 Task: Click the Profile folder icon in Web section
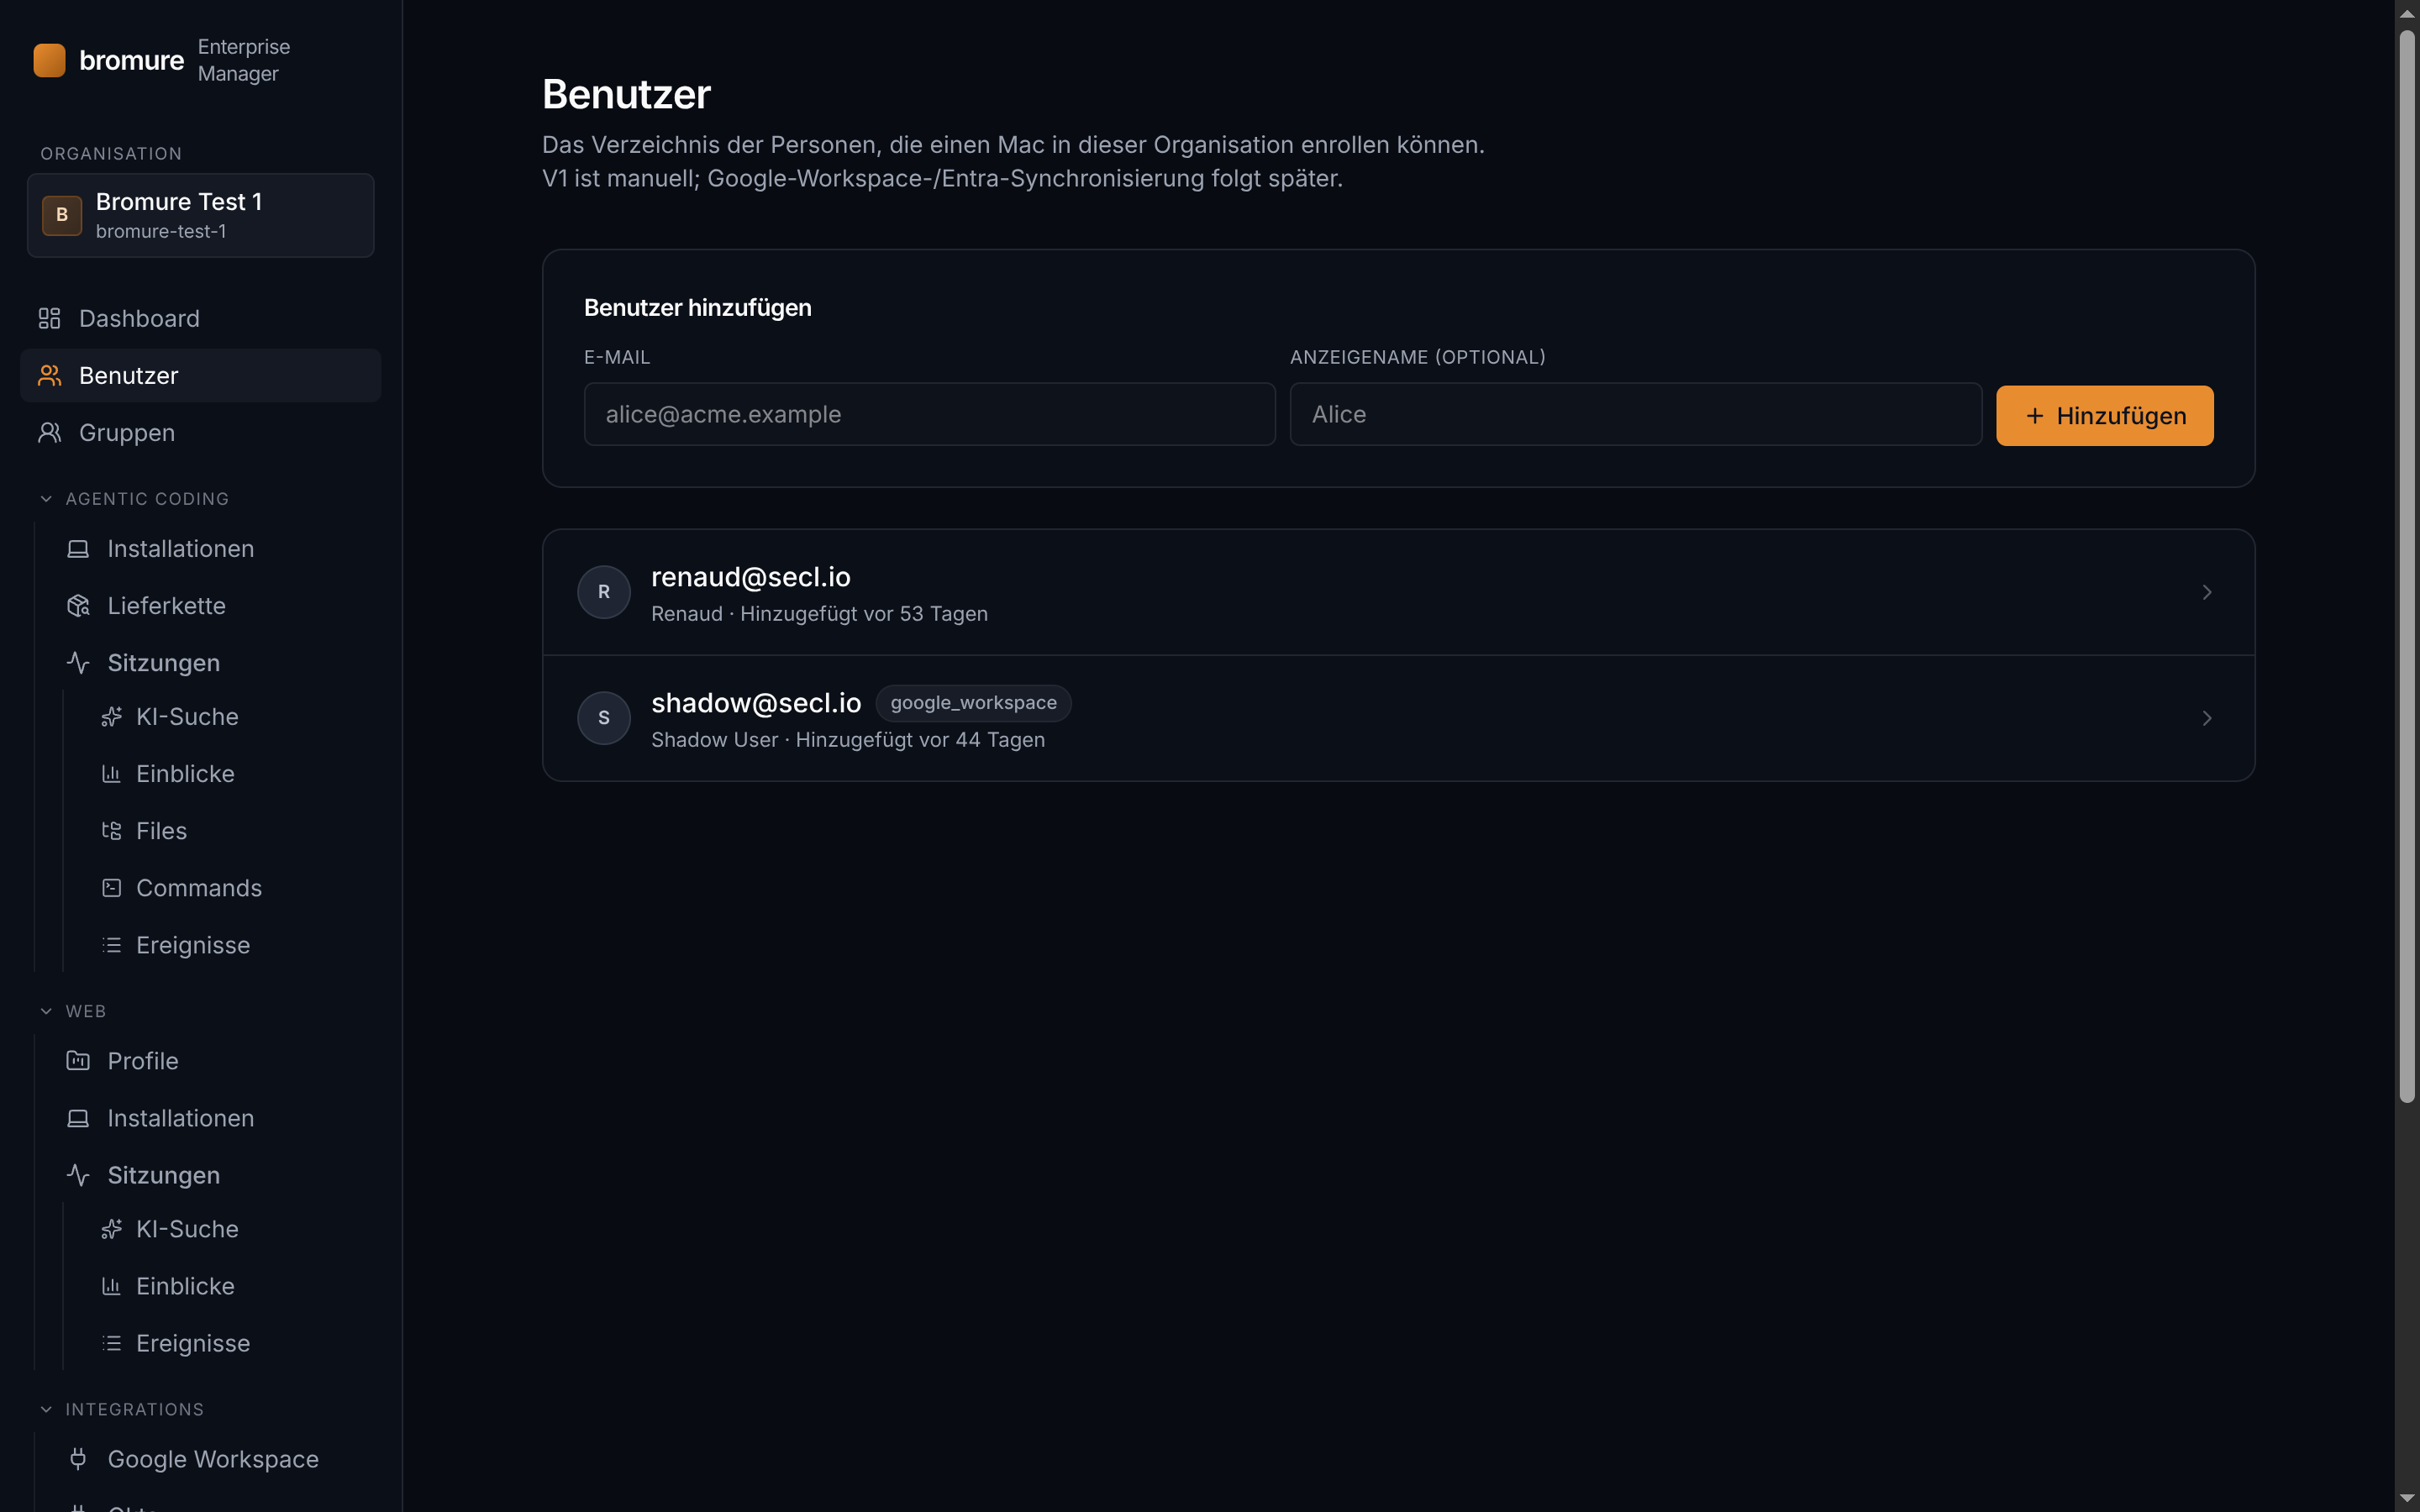coord(78,1060)
